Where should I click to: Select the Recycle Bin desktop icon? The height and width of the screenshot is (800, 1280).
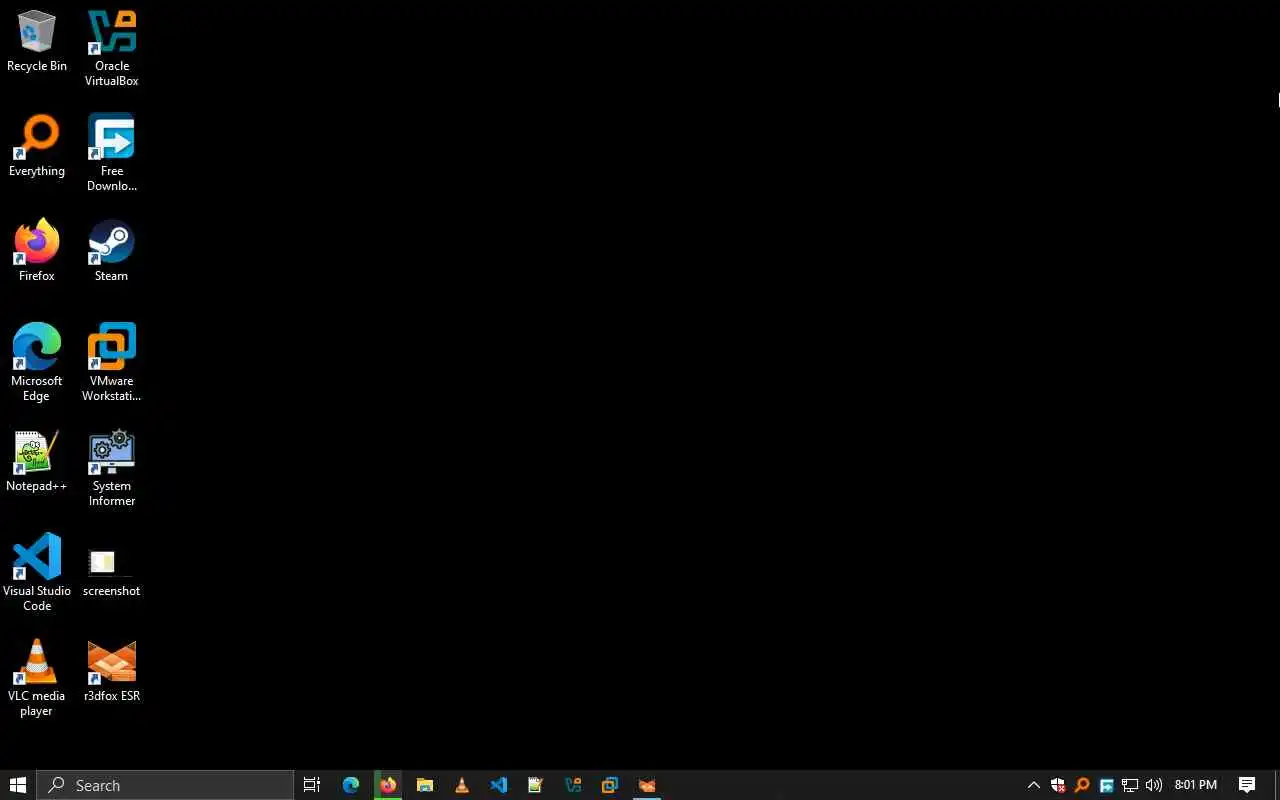[37, 42]
